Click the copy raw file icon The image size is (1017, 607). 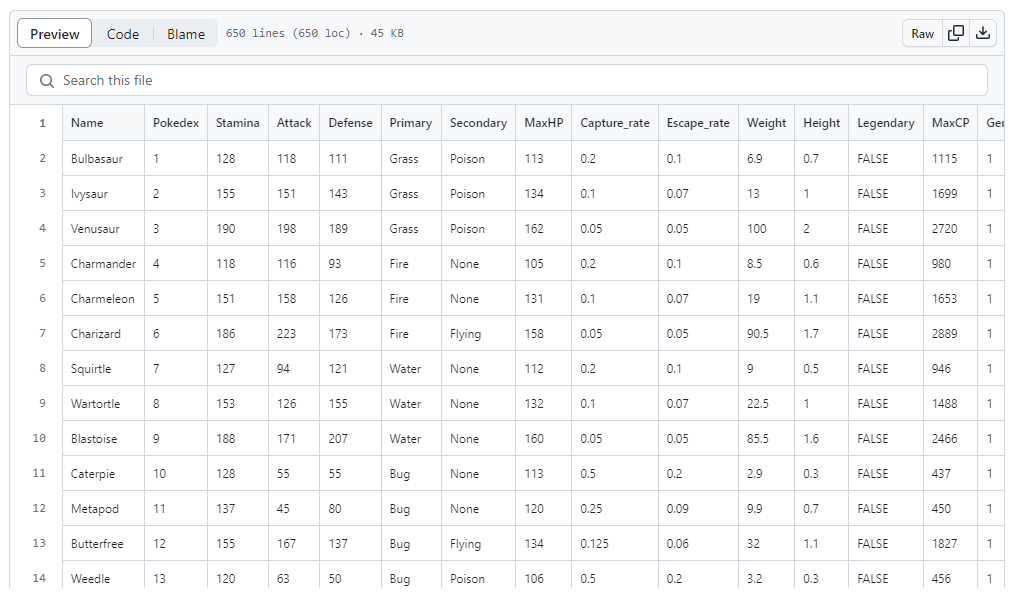[956, 33]
